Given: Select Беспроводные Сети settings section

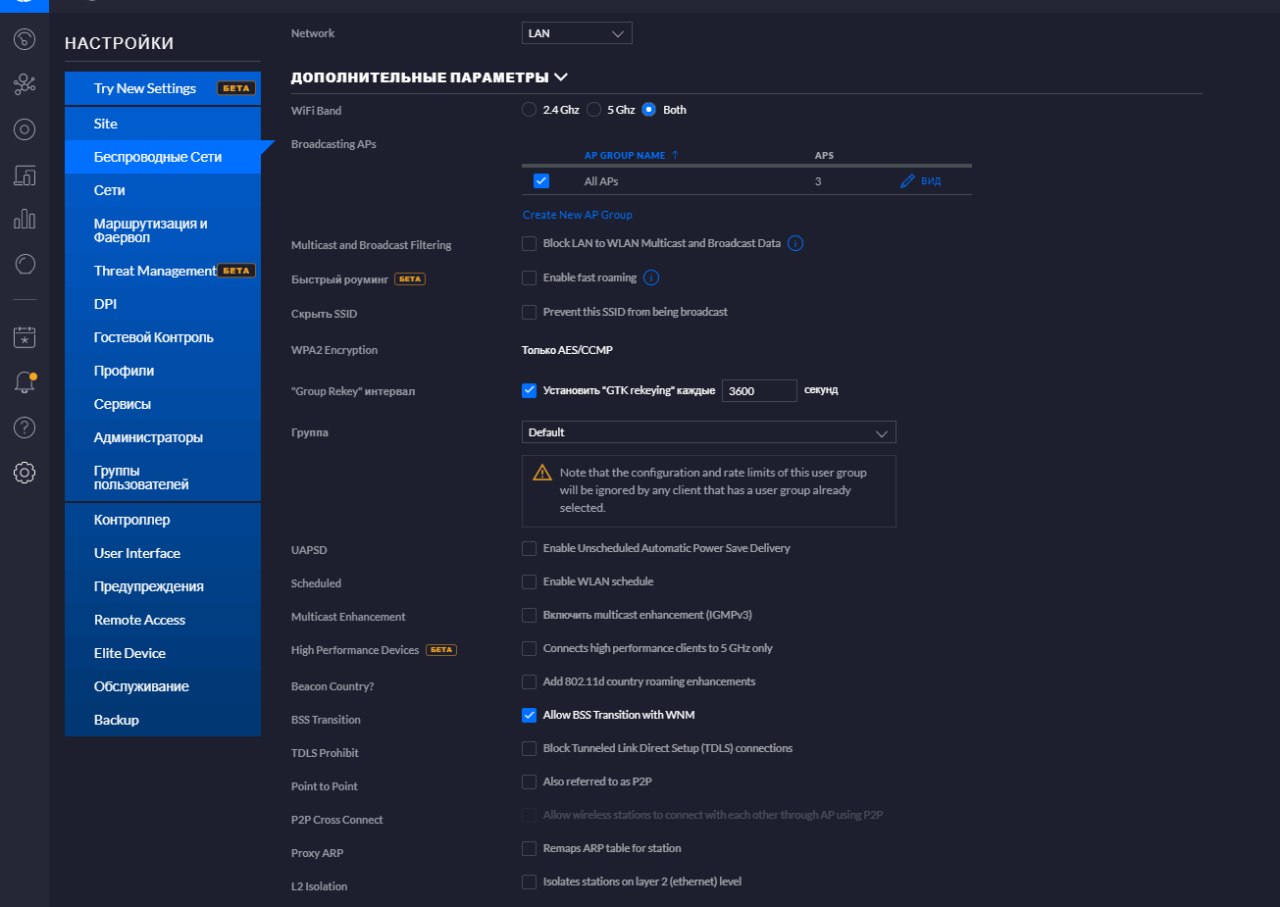Looking at the screenshot, I should (x=163, y=157).
